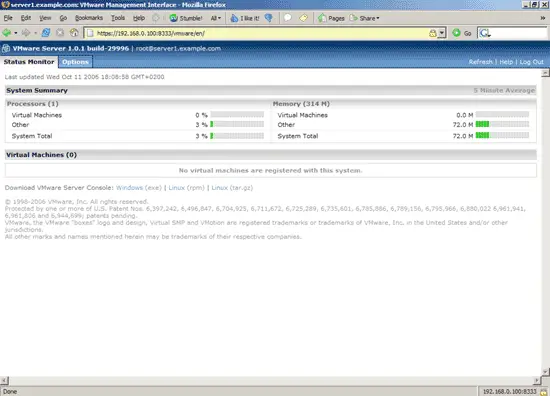Screen dimensions: 550x396
Task: Click '192.168.0.100:8333' in status bar
Action: pyautogui.click(x=510, y=391)
